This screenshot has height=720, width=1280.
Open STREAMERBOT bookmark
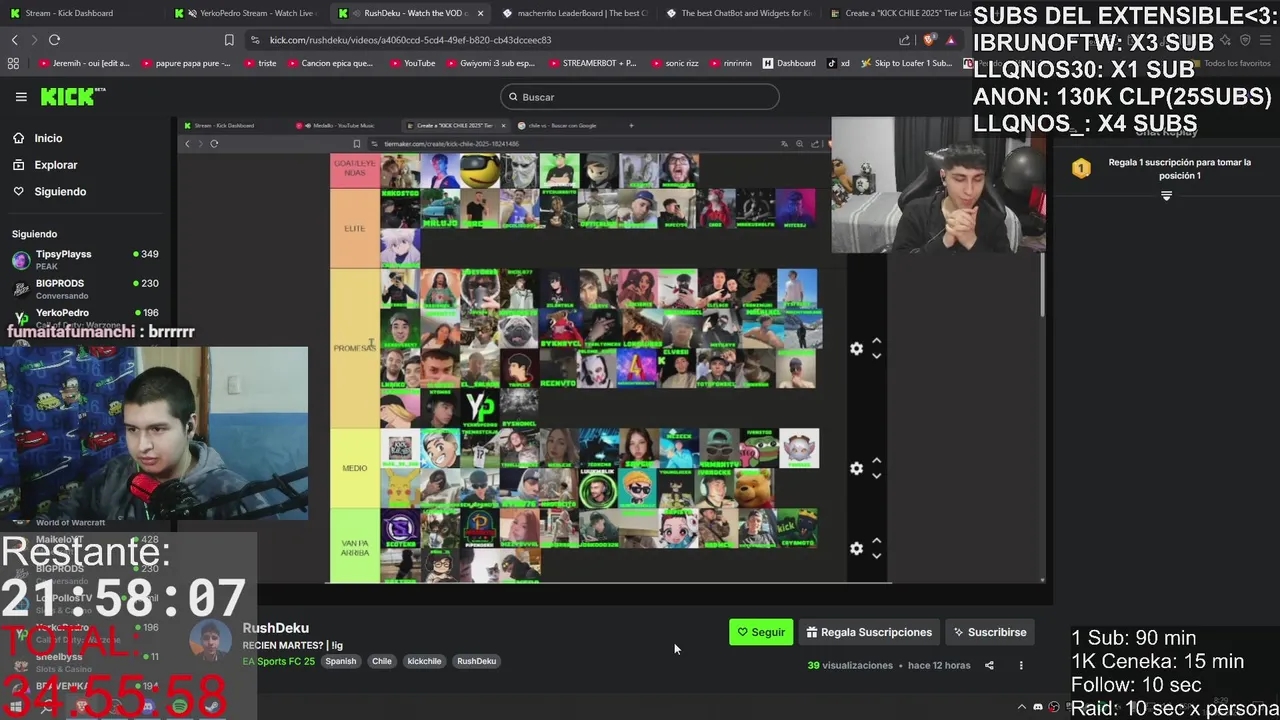591,63
